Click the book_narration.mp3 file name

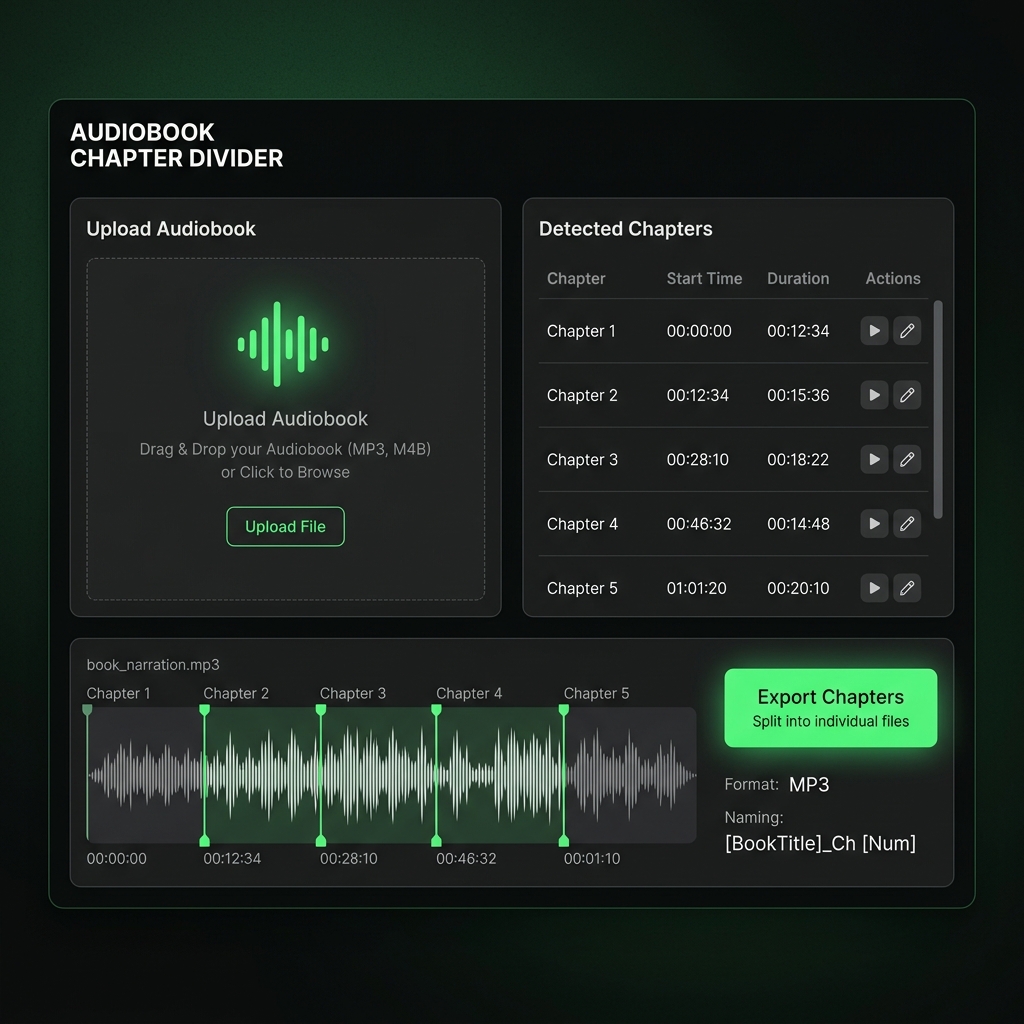point(153,665)
